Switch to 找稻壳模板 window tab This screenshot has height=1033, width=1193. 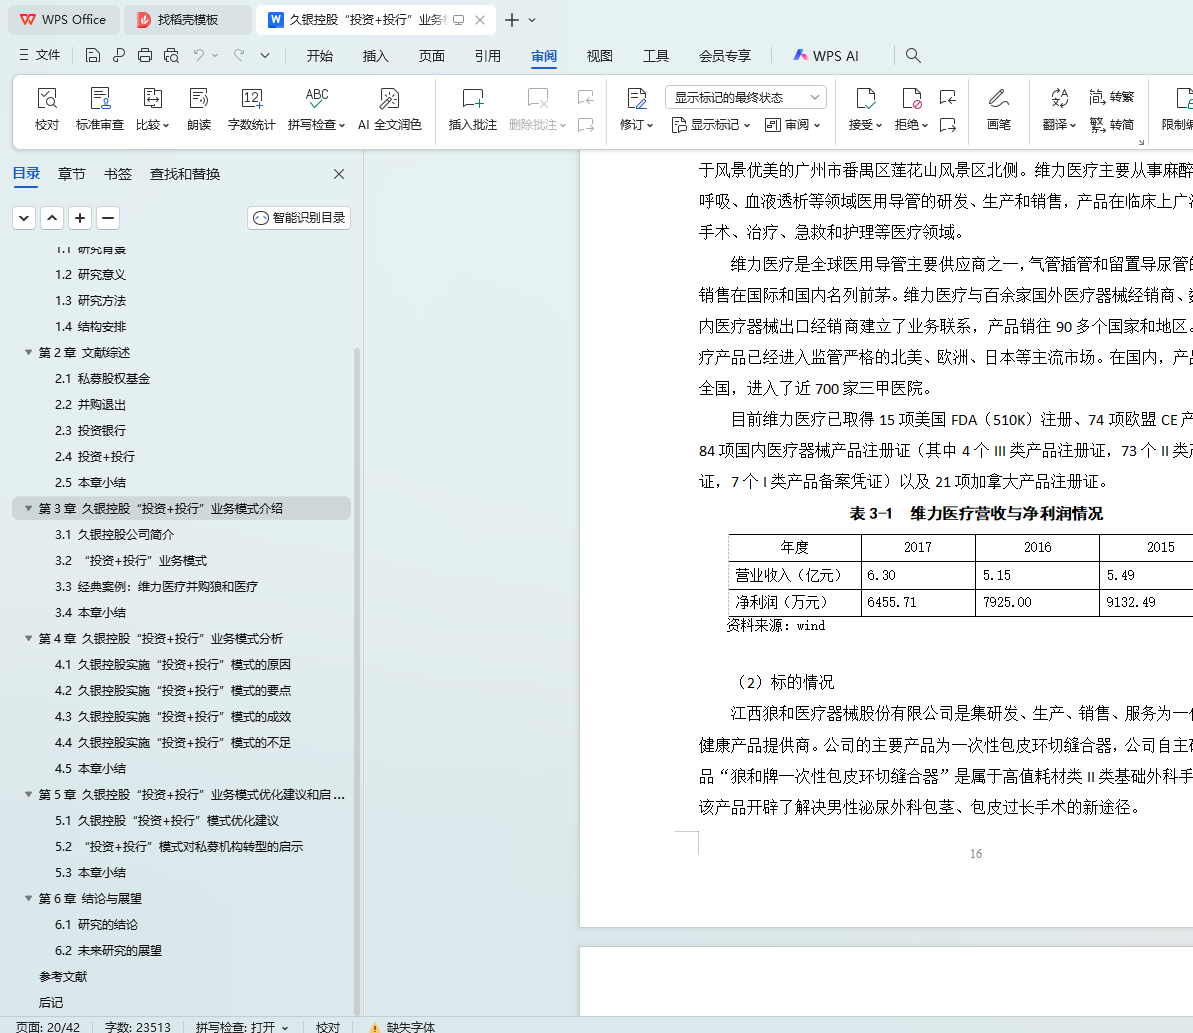point(187,20)
